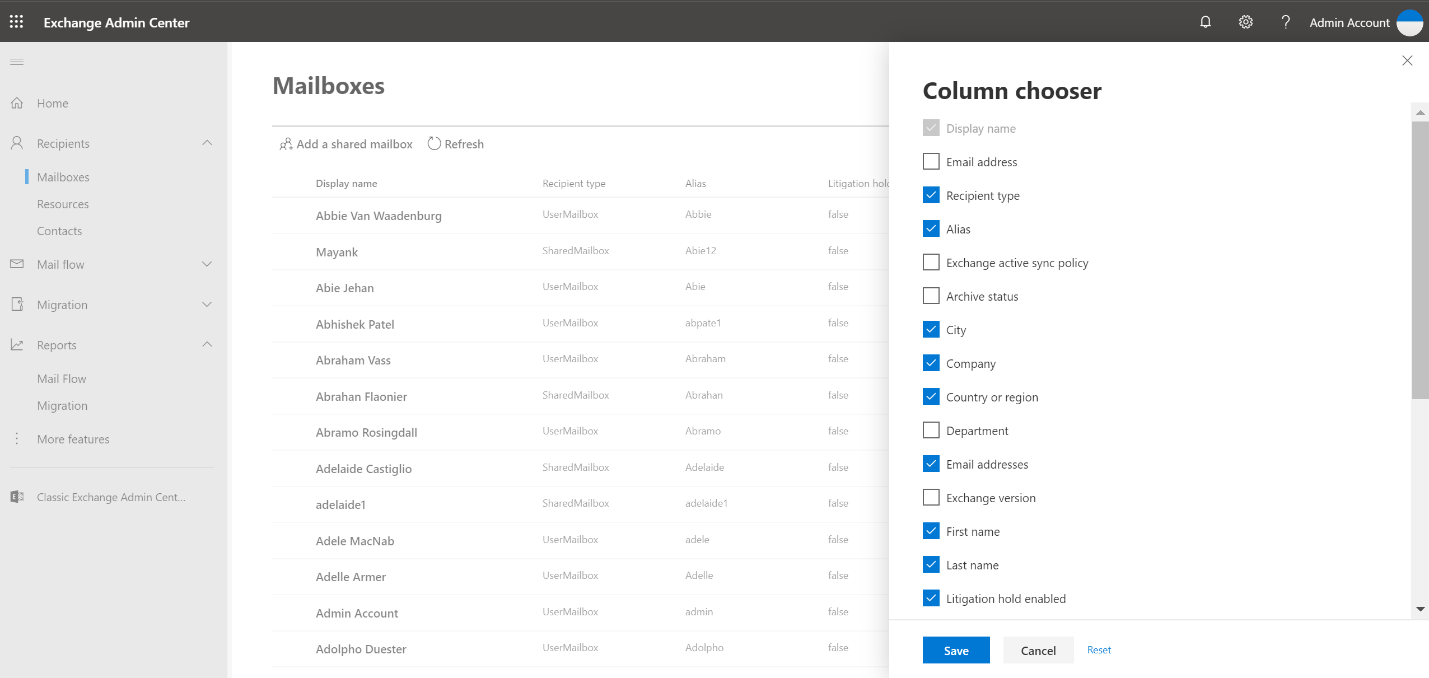This screenshot has height=678, width=1429.
Task: Open Resources under Recipients
Action: click(x=63, y=204)
